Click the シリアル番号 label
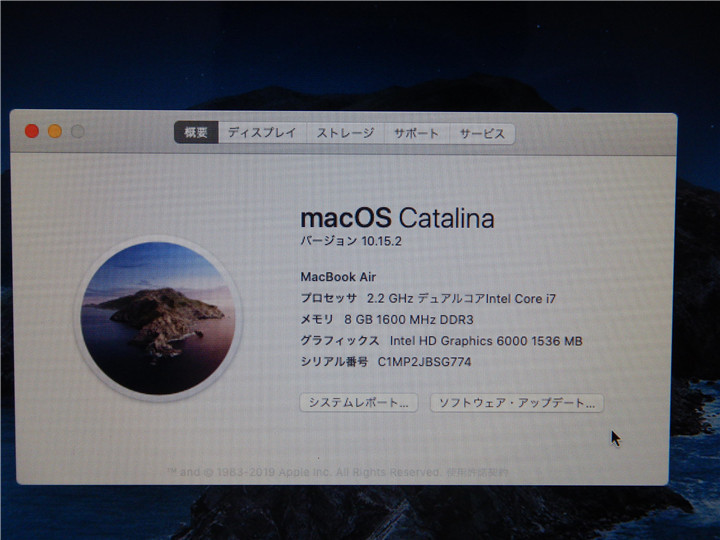 [334, 362]
